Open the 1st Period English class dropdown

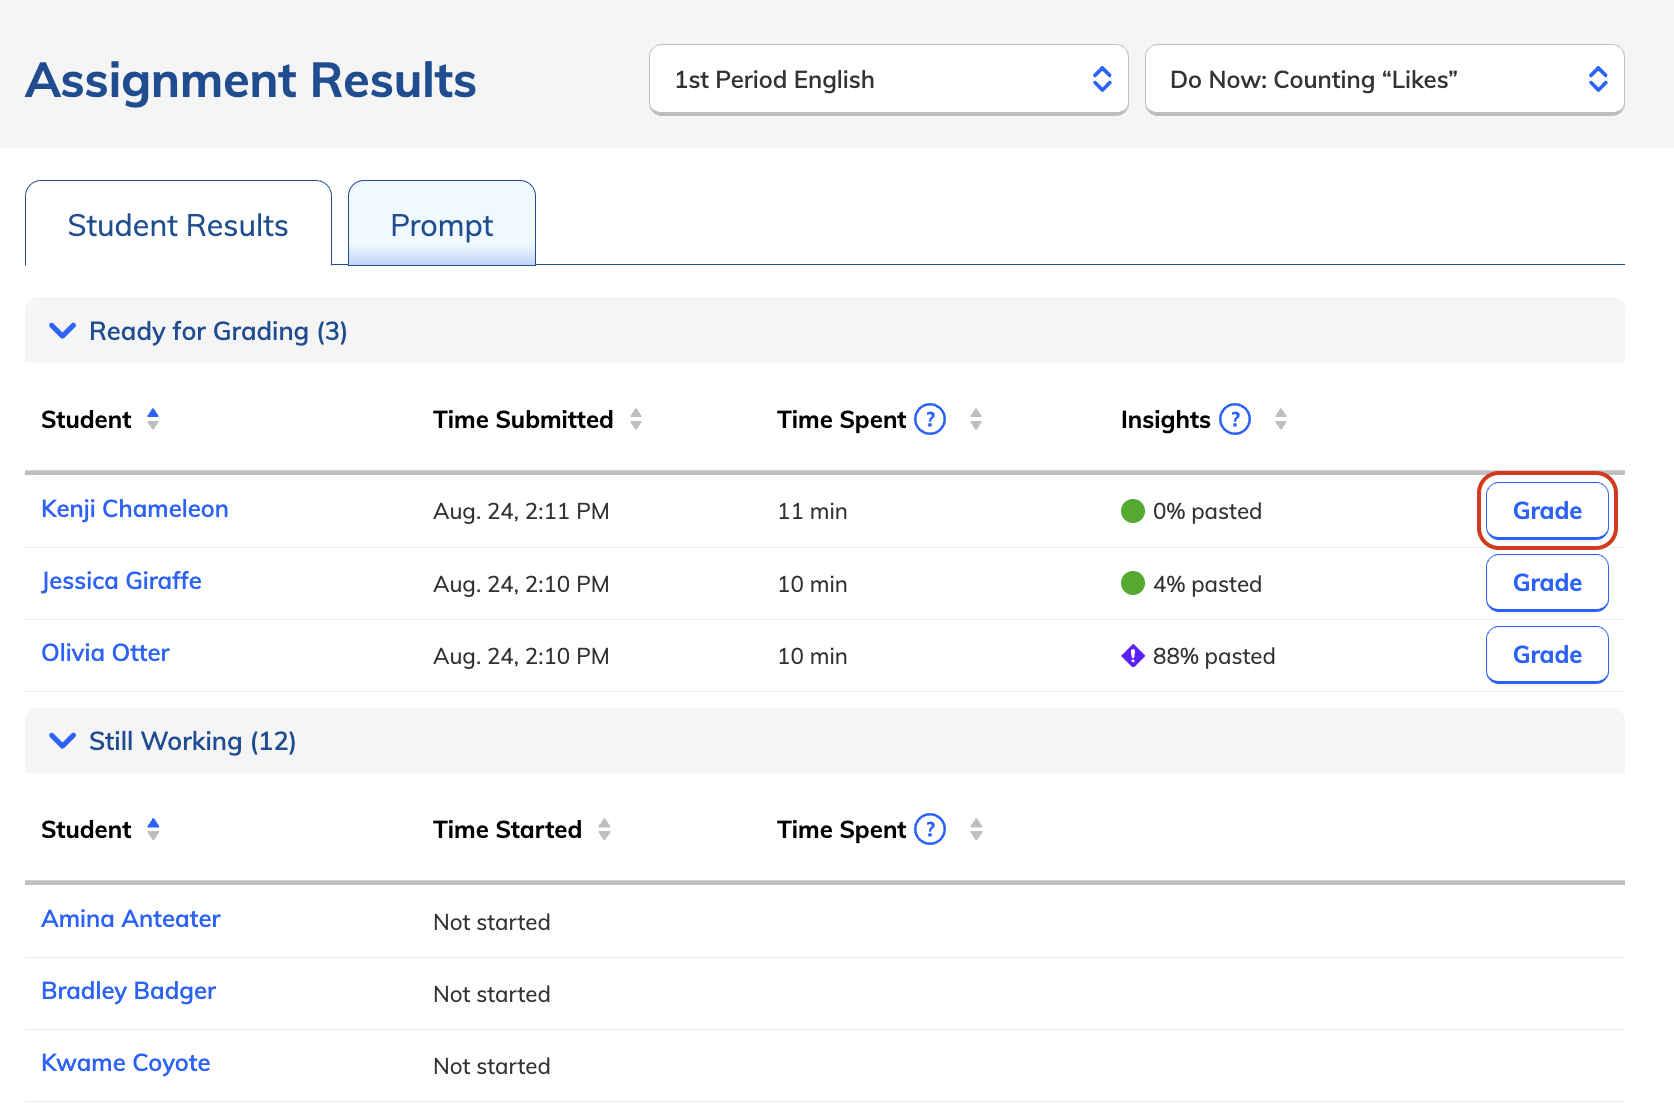coord(888,79)
